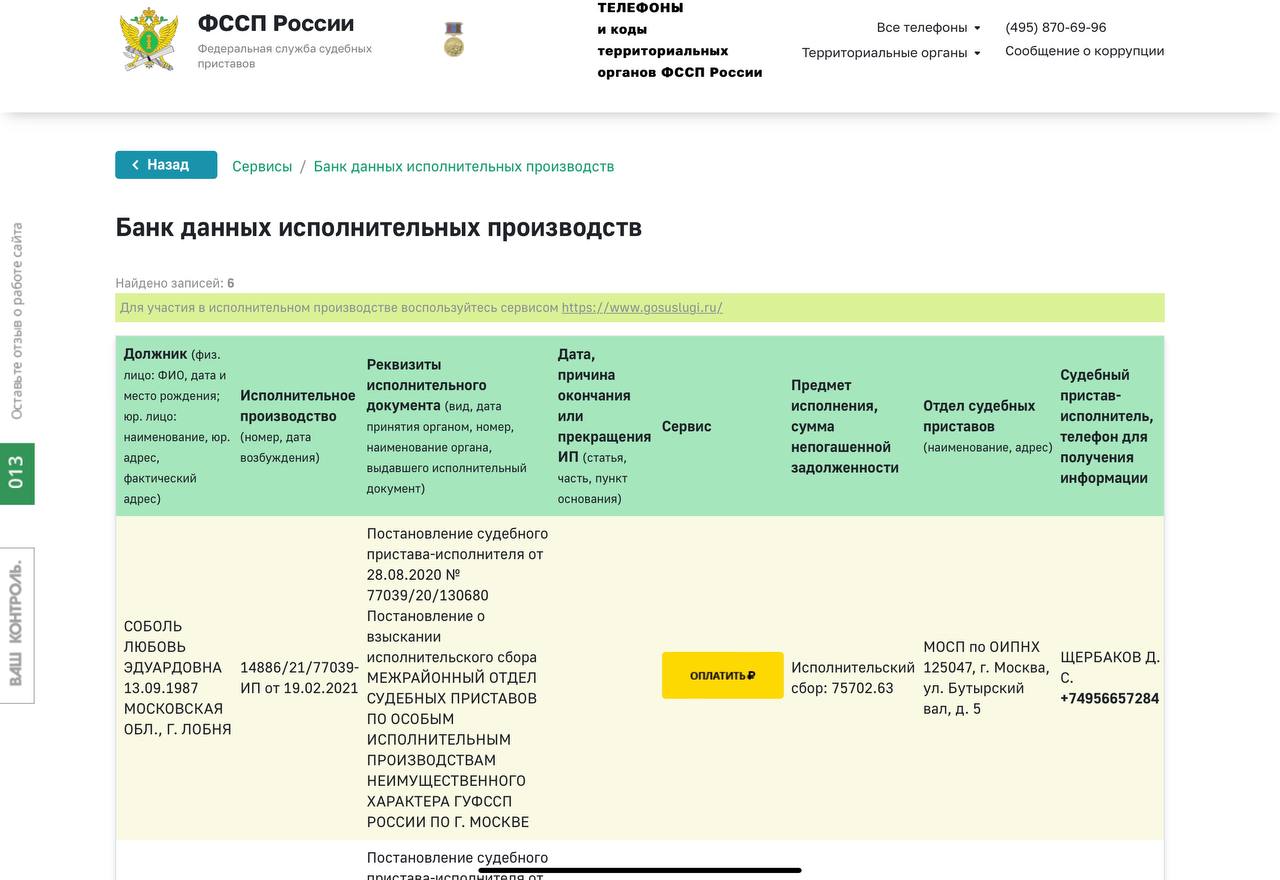
Task: Expand the Территориальные органы dropdown
Action: [891, 52]
